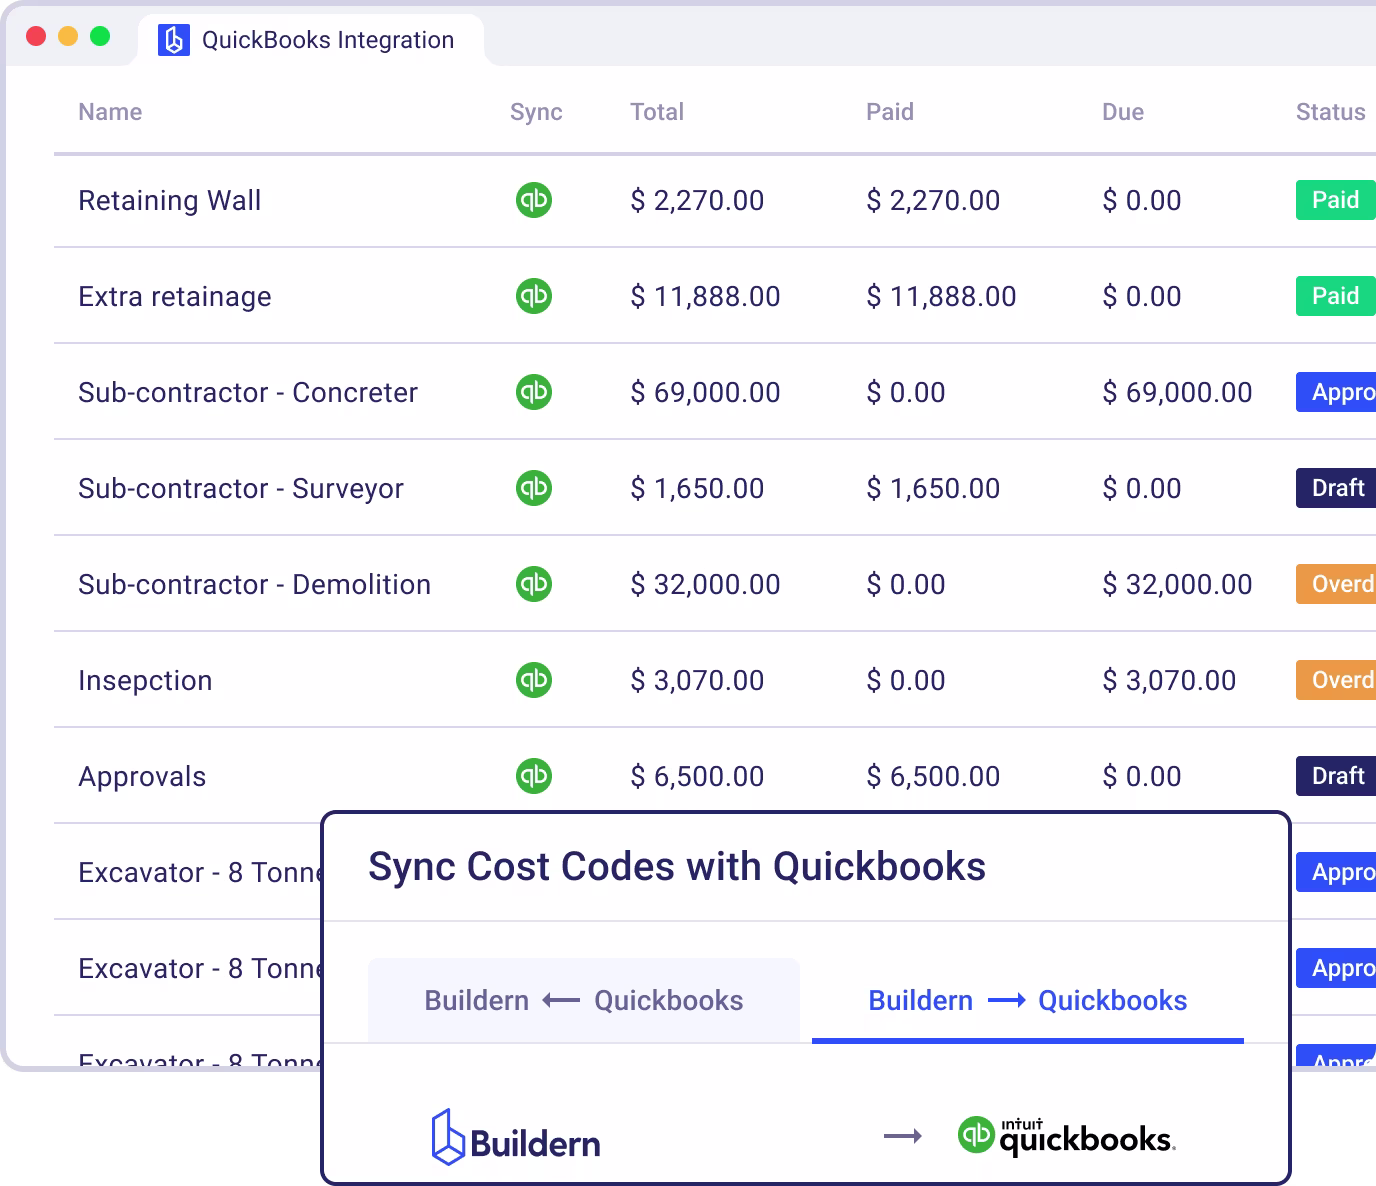
Task: Click Sync Cost Codes with Quickbooks heading
Action: pyautogui.click(x=677, y=867)
